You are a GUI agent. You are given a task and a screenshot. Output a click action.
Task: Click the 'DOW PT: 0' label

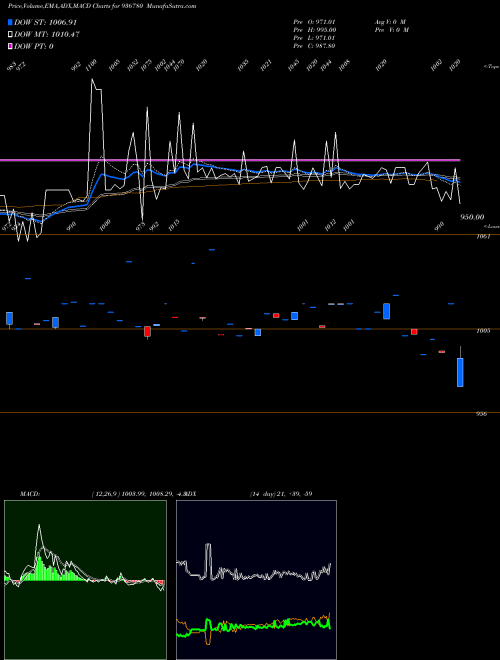[34, 46]
